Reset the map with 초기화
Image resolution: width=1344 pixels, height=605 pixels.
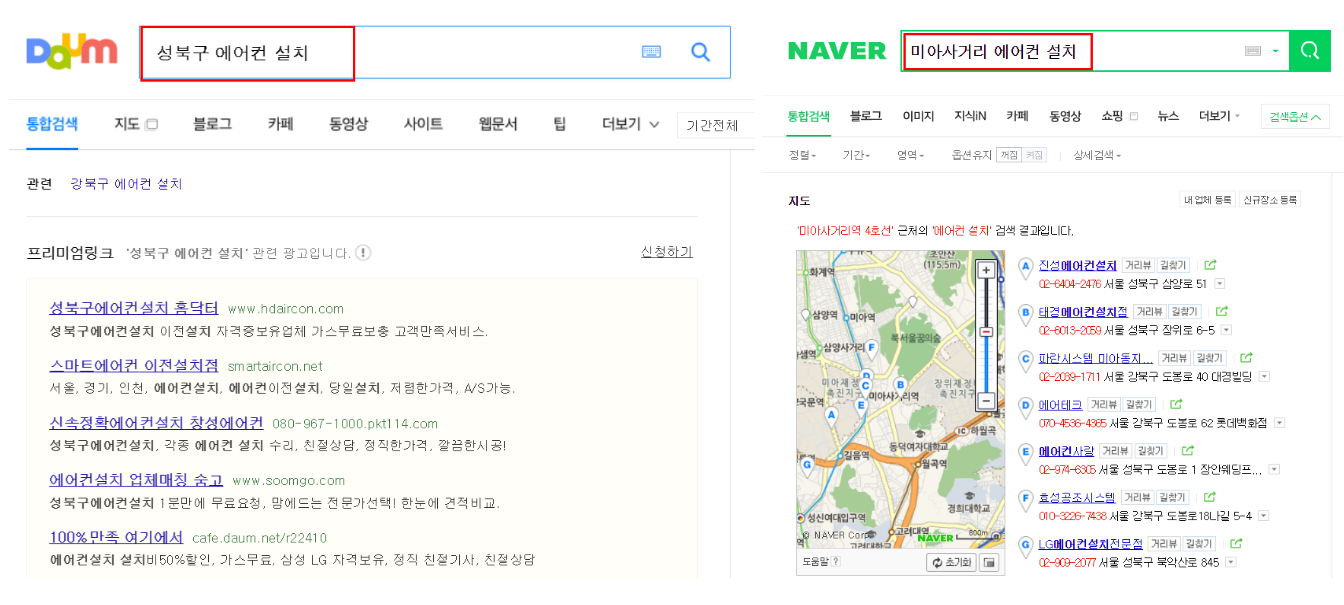click(950, 562)
